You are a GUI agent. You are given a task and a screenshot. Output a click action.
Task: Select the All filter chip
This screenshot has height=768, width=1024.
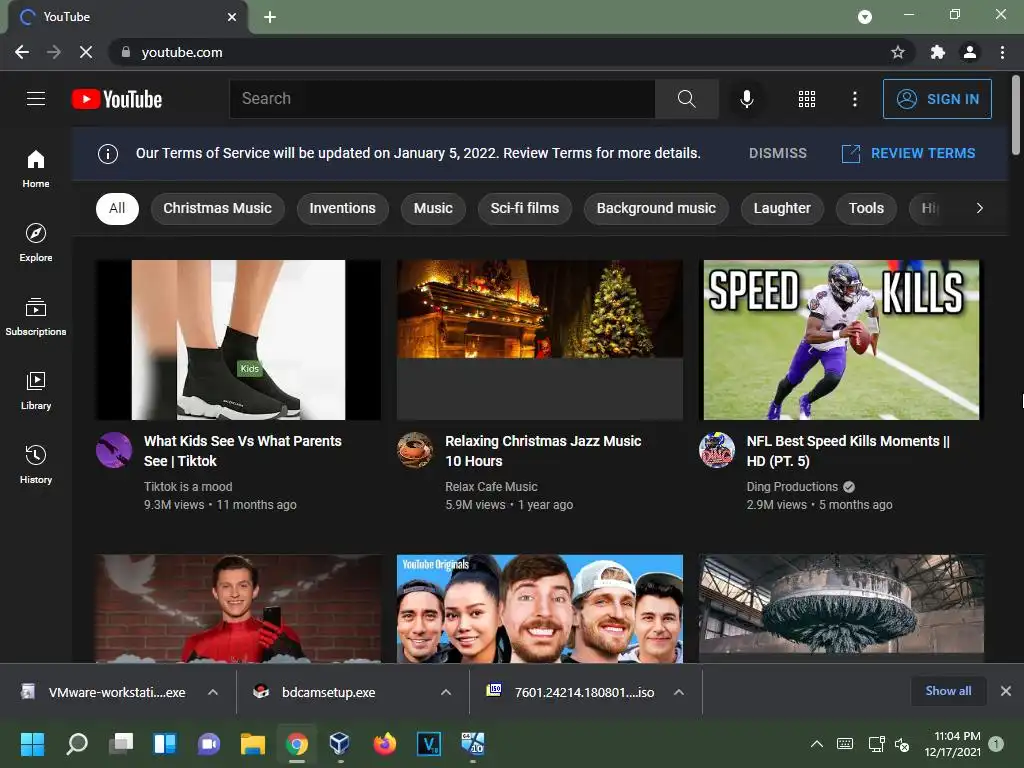point(117,208)
